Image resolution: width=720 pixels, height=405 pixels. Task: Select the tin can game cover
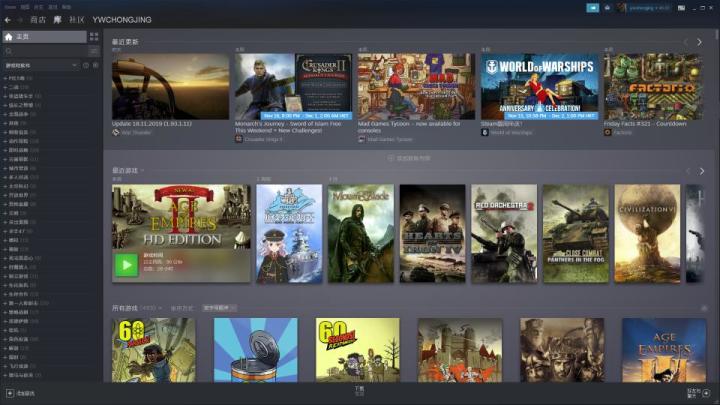(256, 350)
